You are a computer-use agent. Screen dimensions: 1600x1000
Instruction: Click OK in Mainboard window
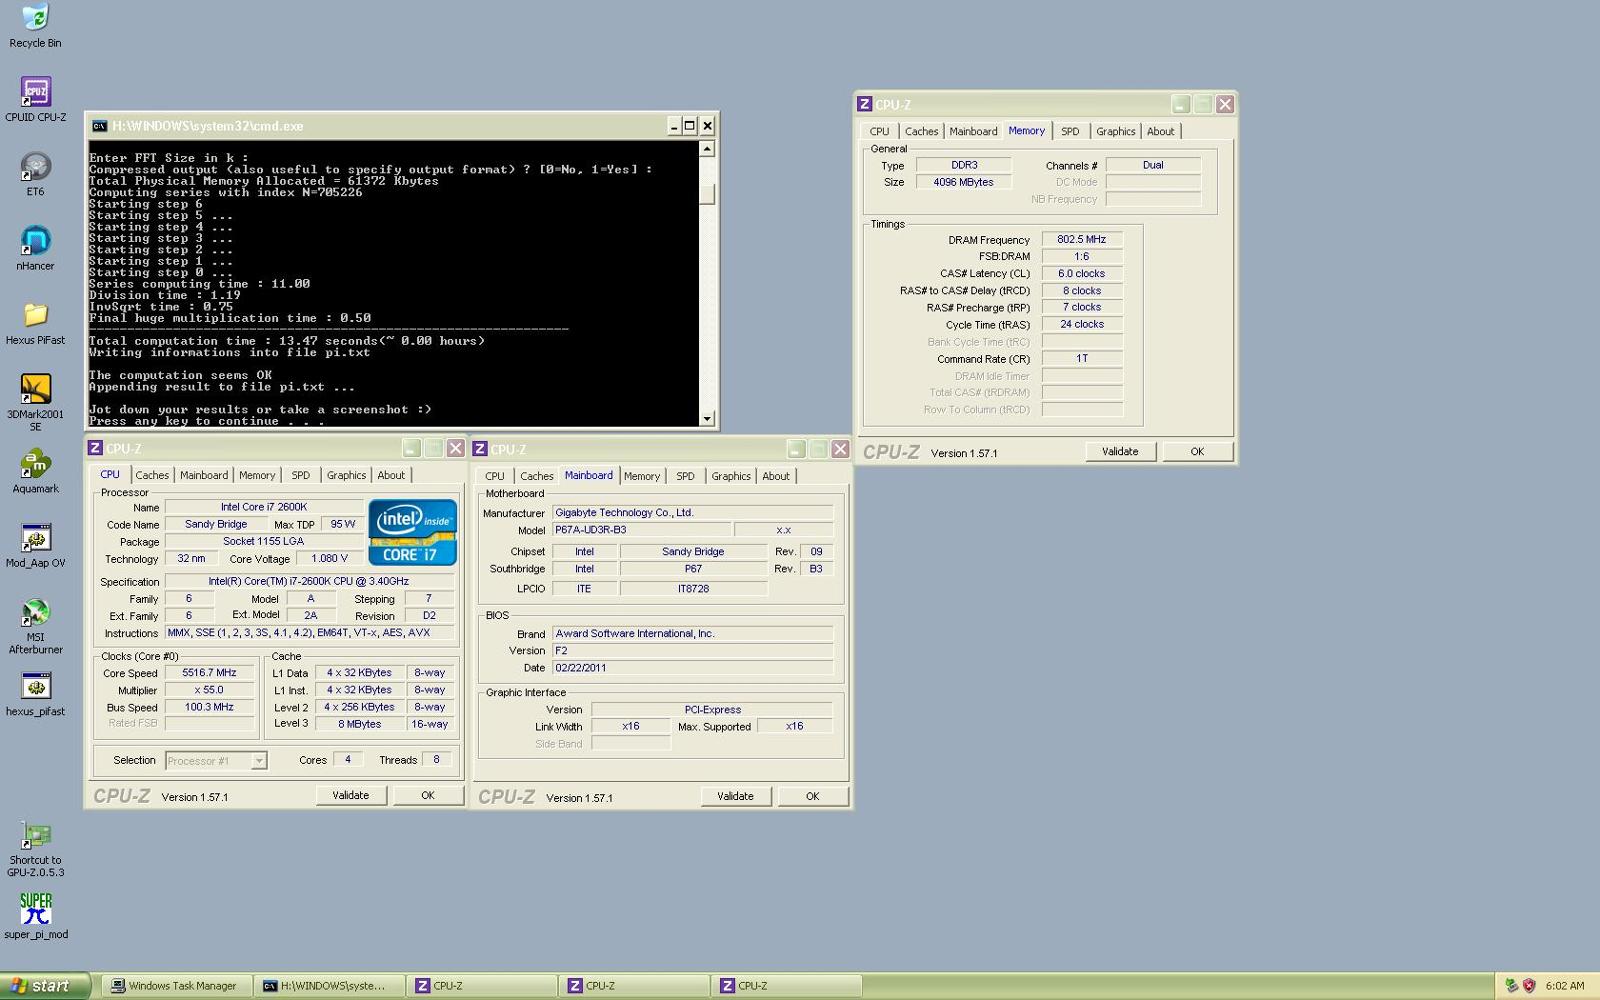pyautogui.click(x=812, y=796)
